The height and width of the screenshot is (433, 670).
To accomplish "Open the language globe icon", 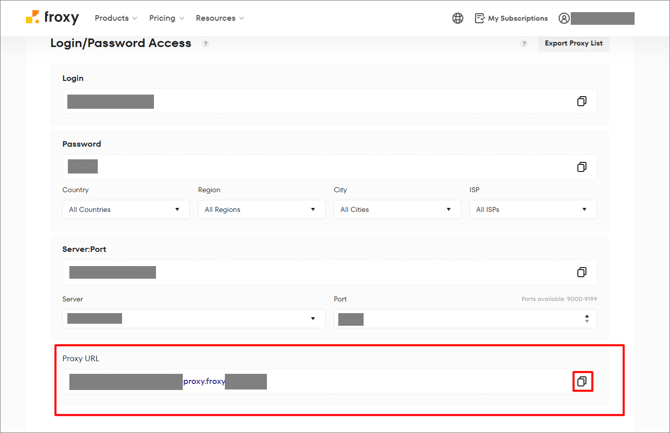I will [458, 18].
